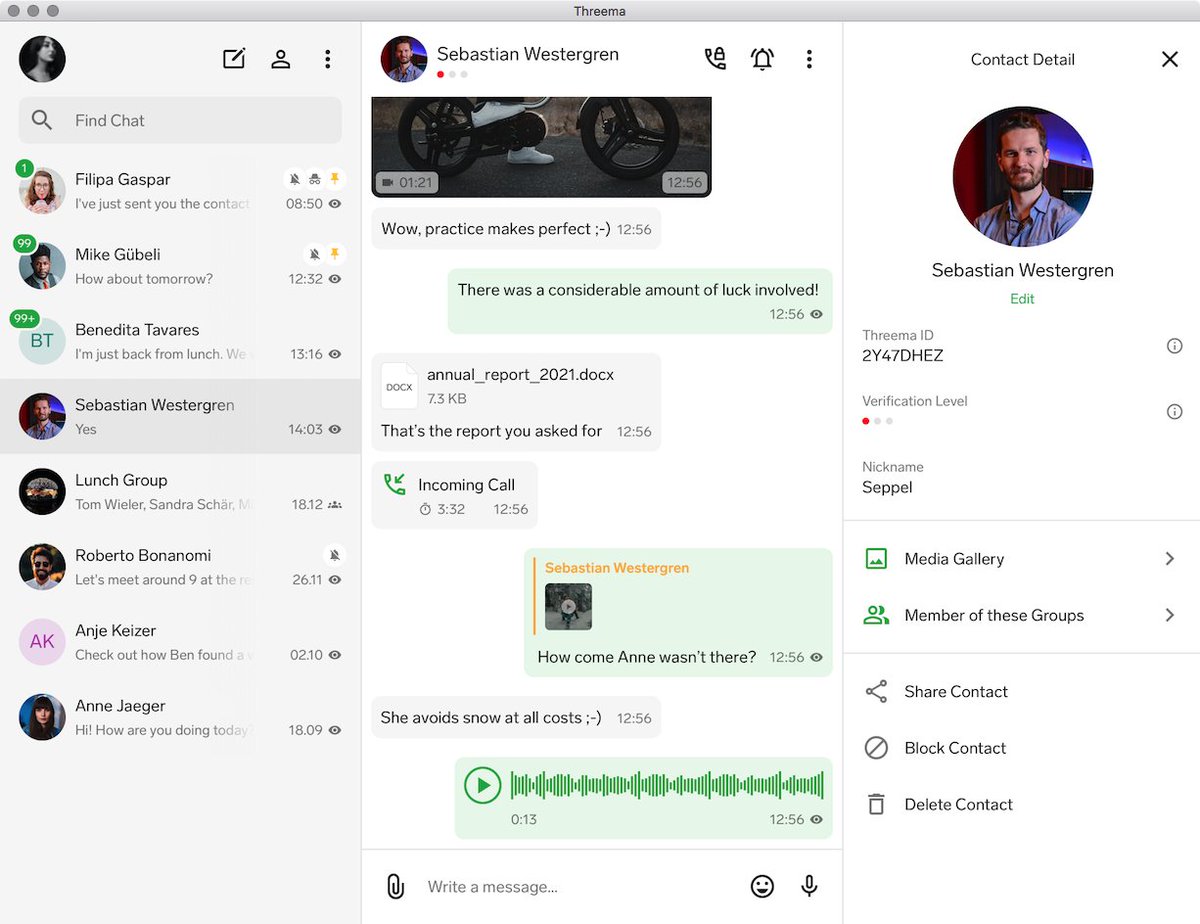This screenshot has height=924, width=1200.
Task: Play the 0:13 voice message
Action: point(482,786)
